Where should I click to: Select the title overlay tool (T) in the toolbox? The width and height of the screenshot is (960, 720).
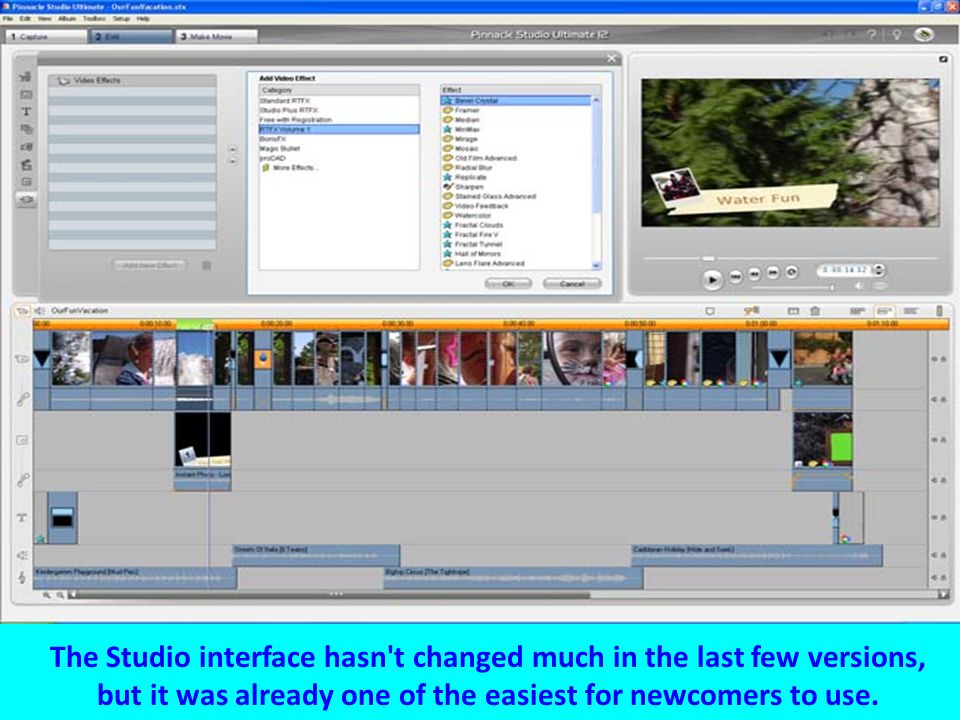coord(26,111)
